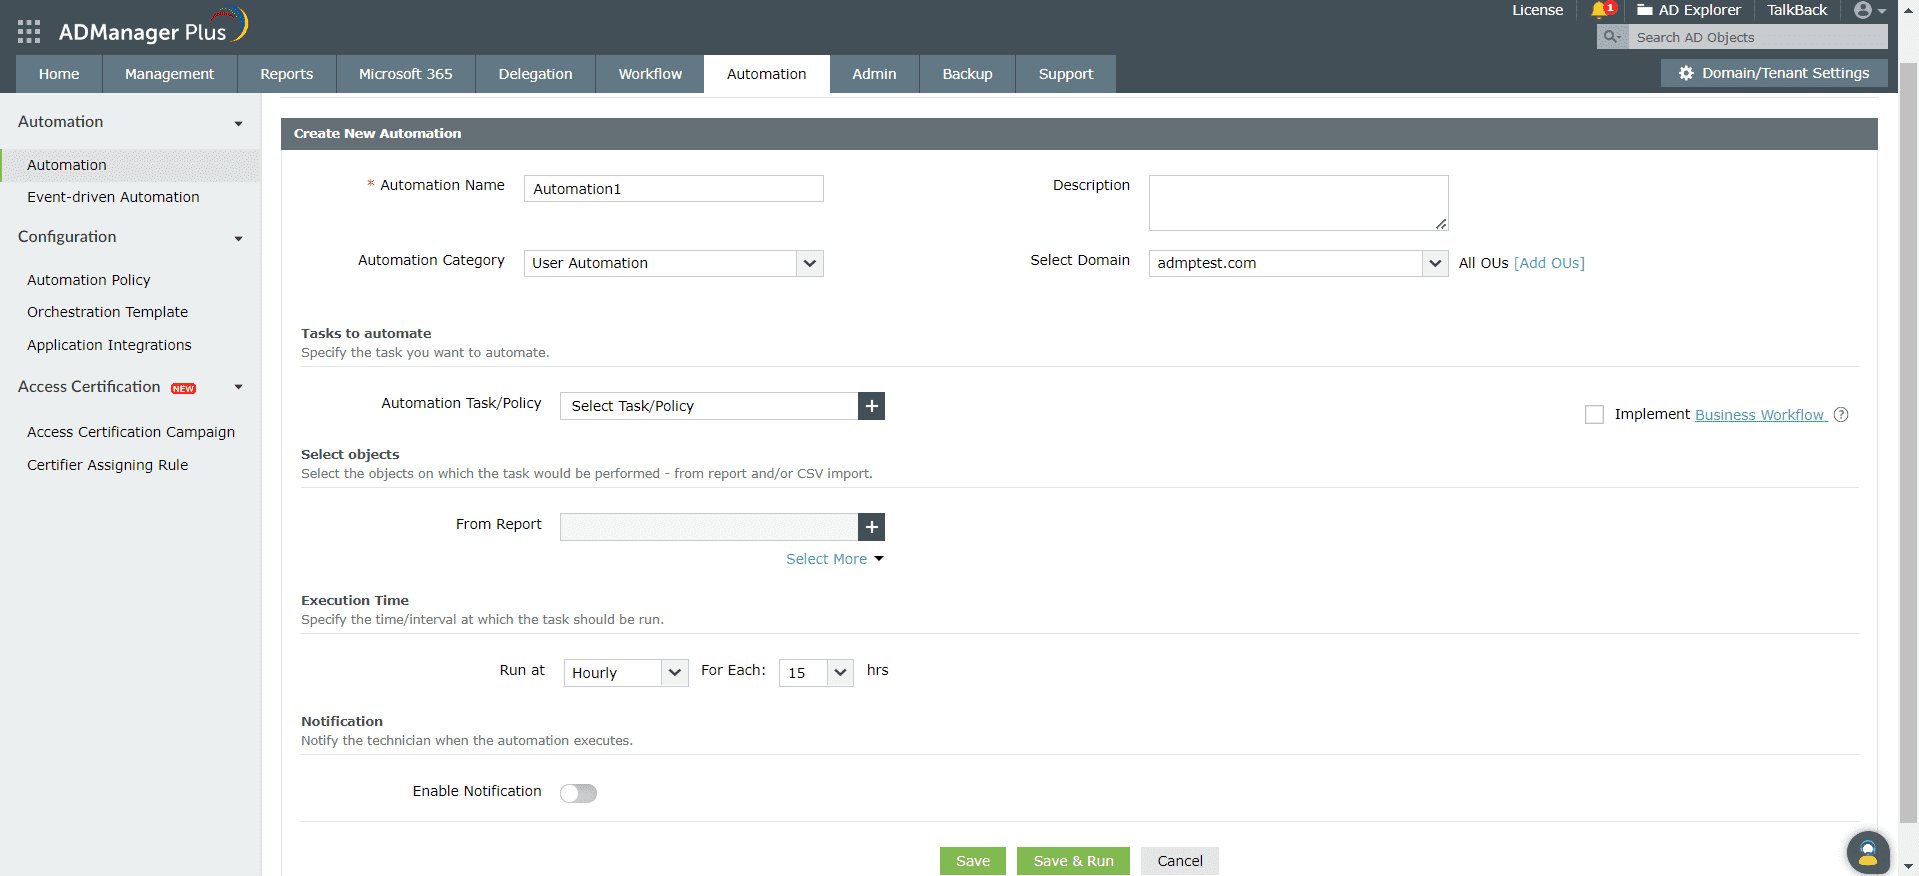Click the help icon next to Business Workflow
Image resolution: width=1919 pixels, height=876 pixels.
point(1841,415)
